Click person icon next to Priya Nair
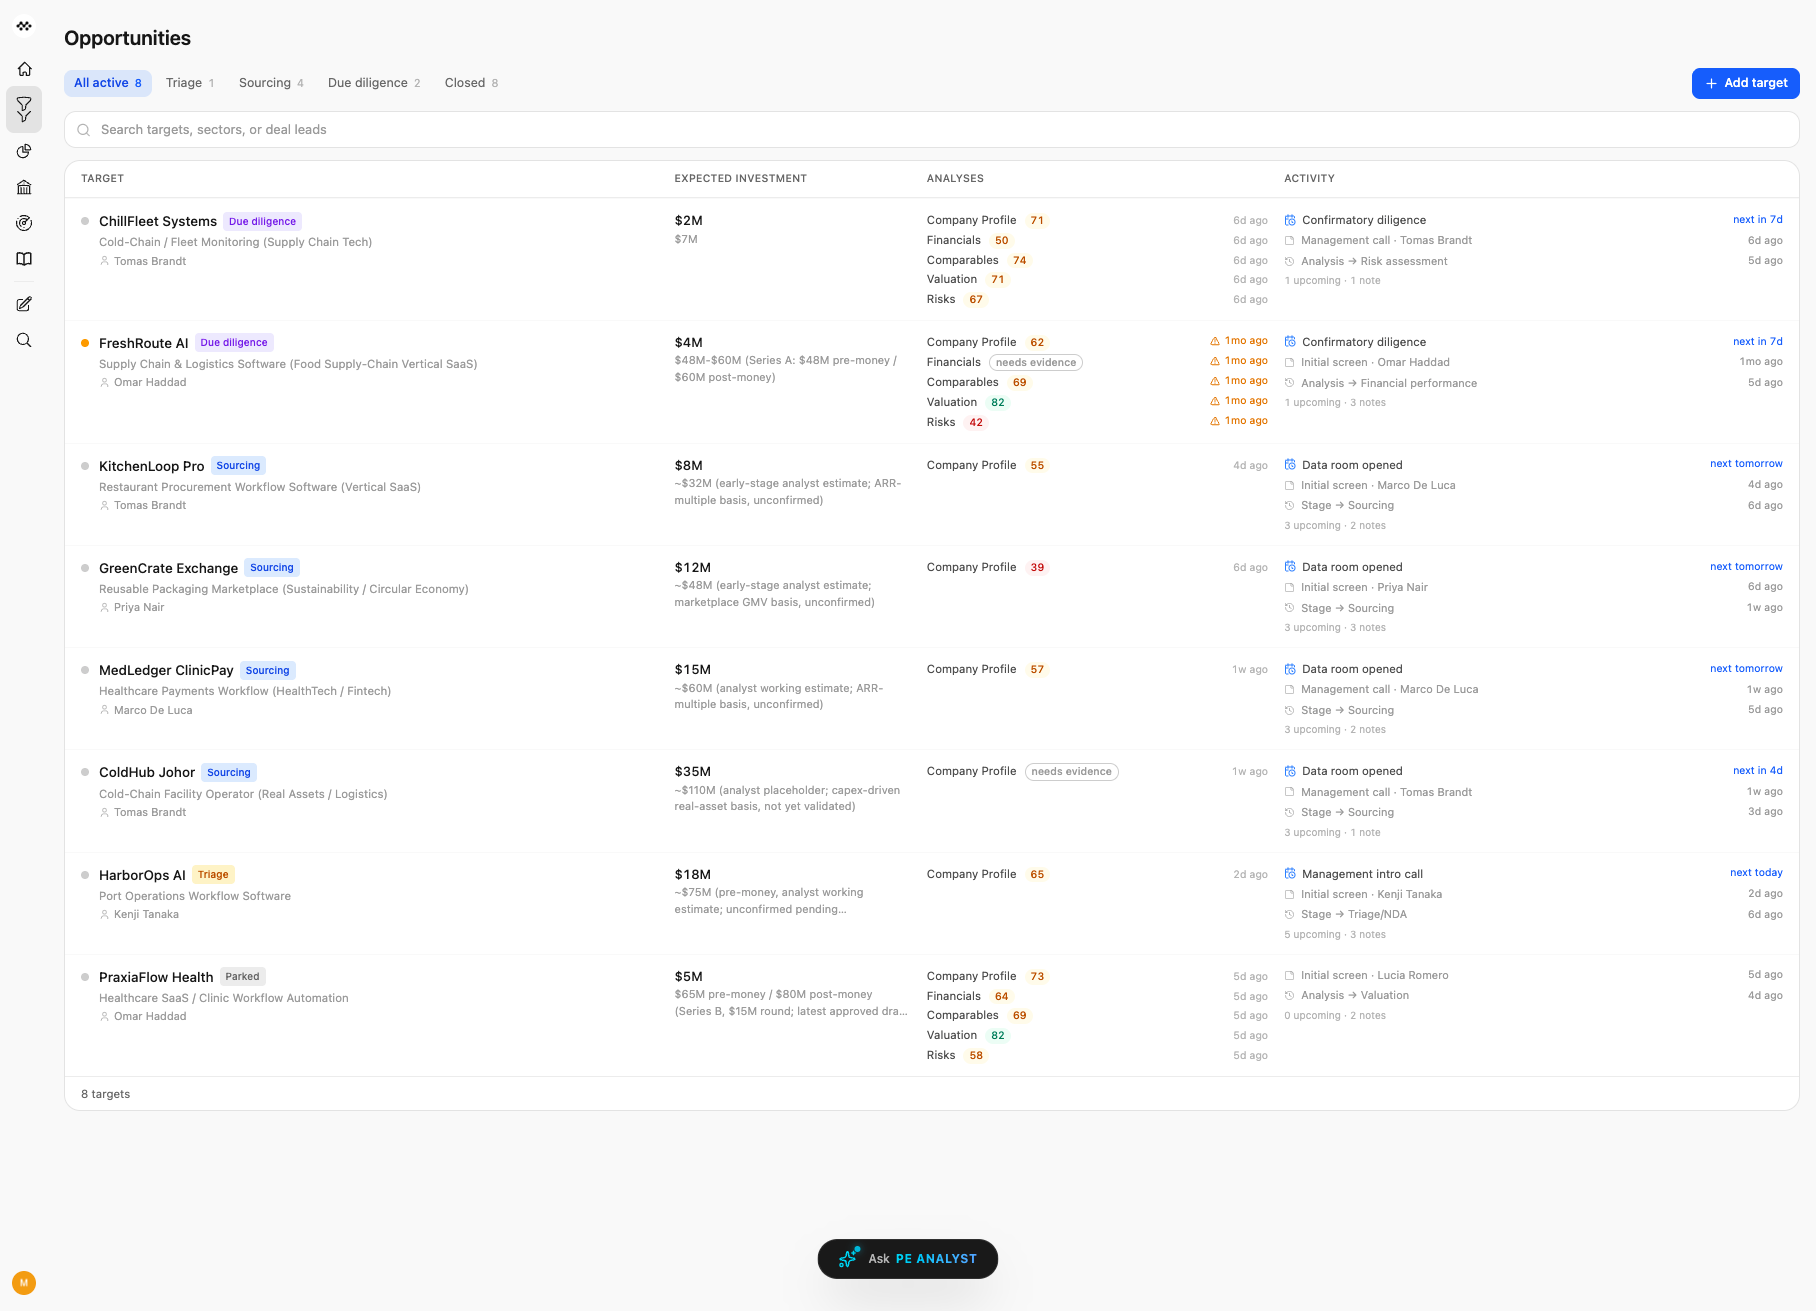 coord(104,607)
